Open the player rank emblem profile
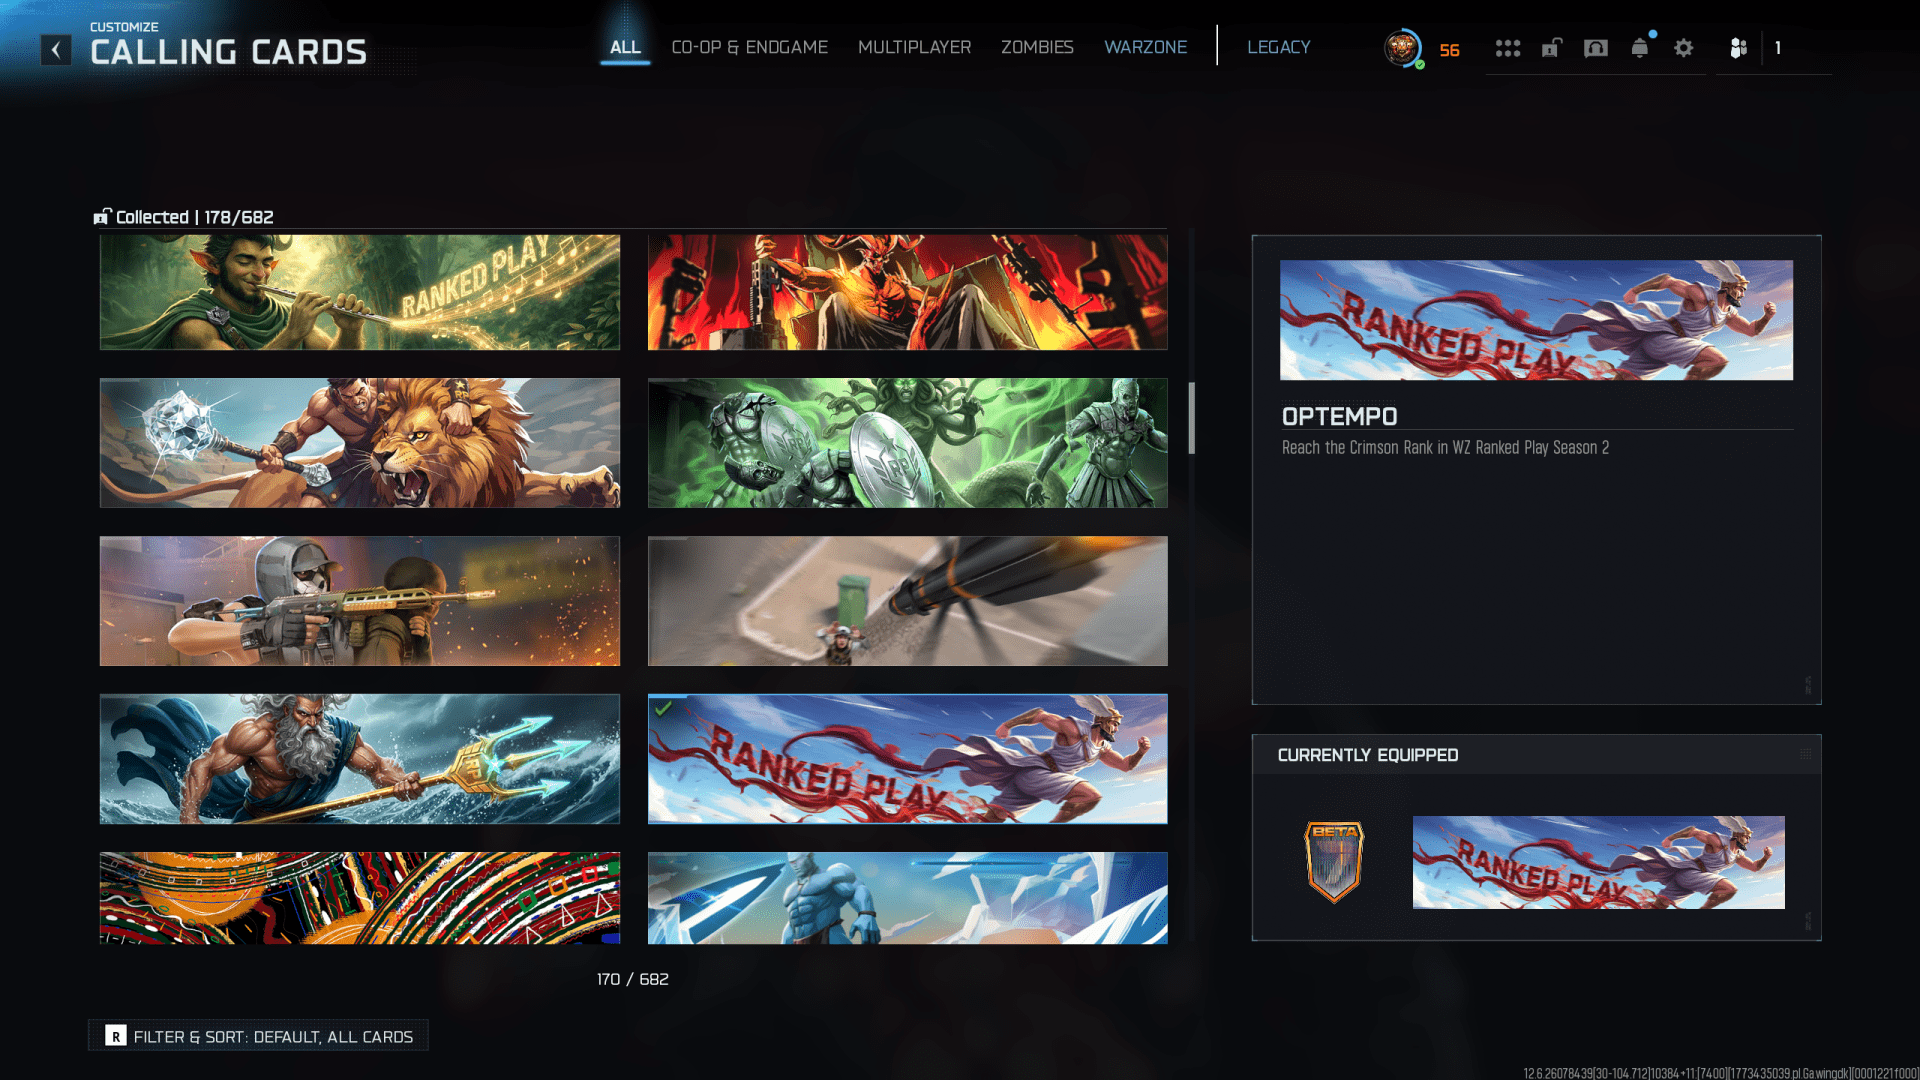Screen dimensions: 1920x1080 tap(1403, 48)
